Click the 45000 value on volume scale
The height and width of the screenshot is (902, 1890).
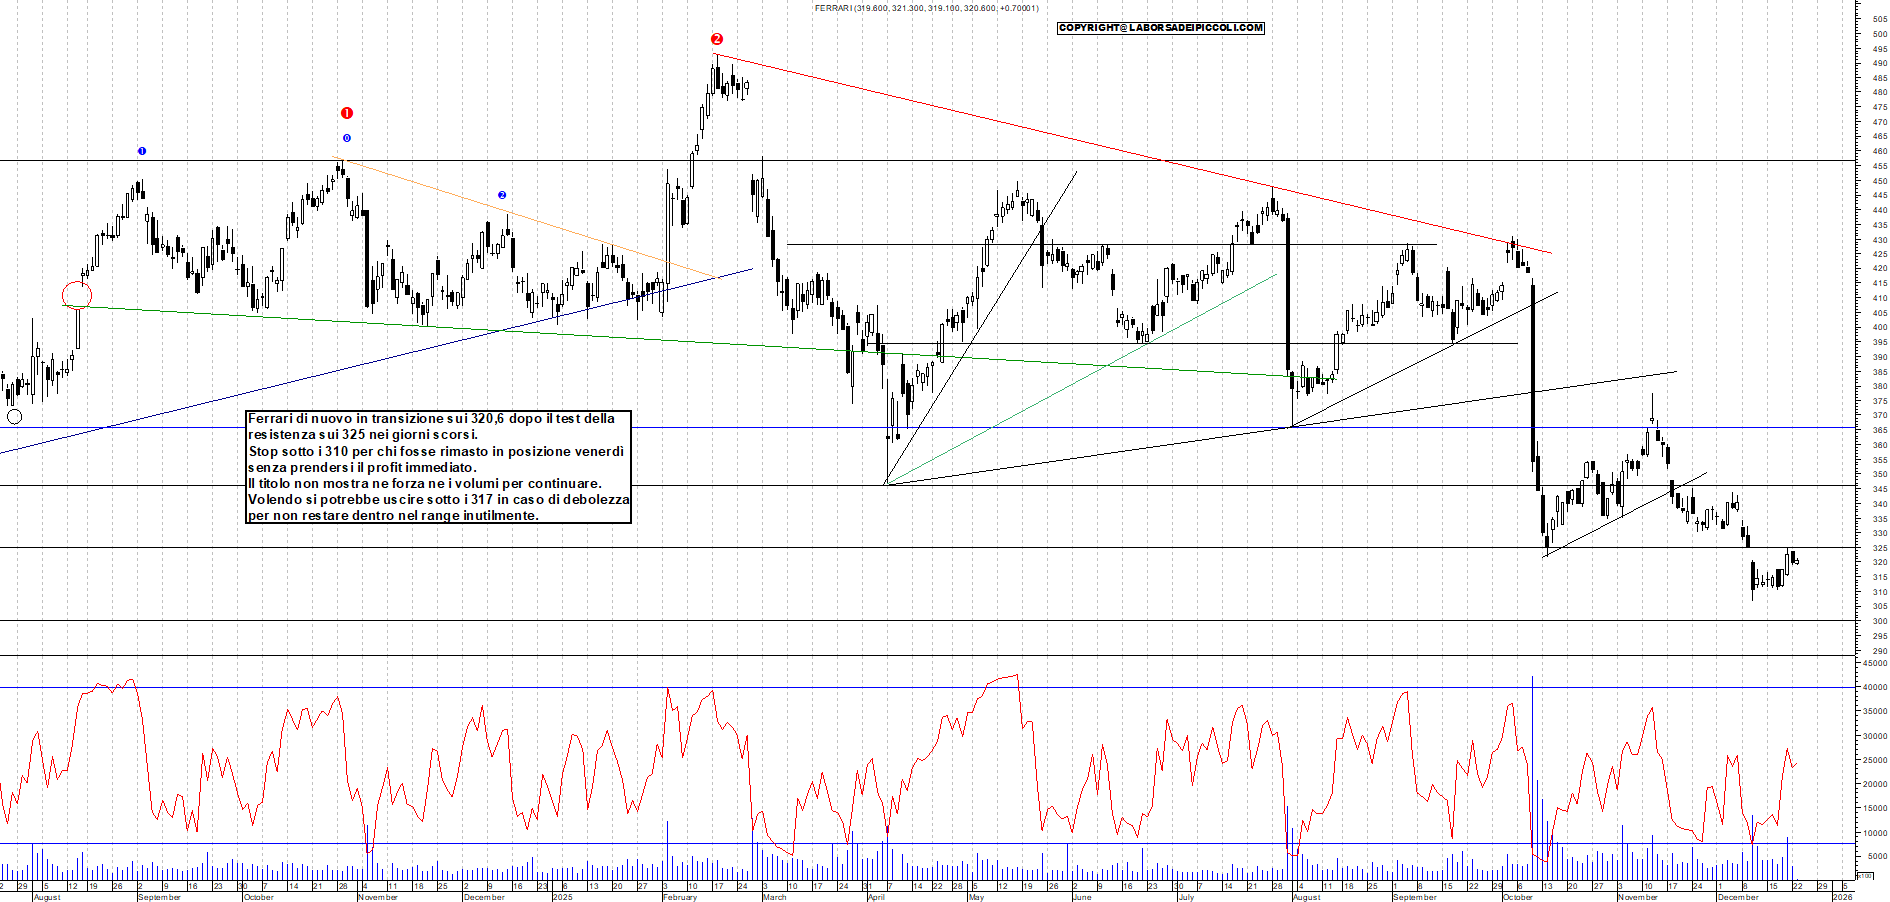(1873, 663)
